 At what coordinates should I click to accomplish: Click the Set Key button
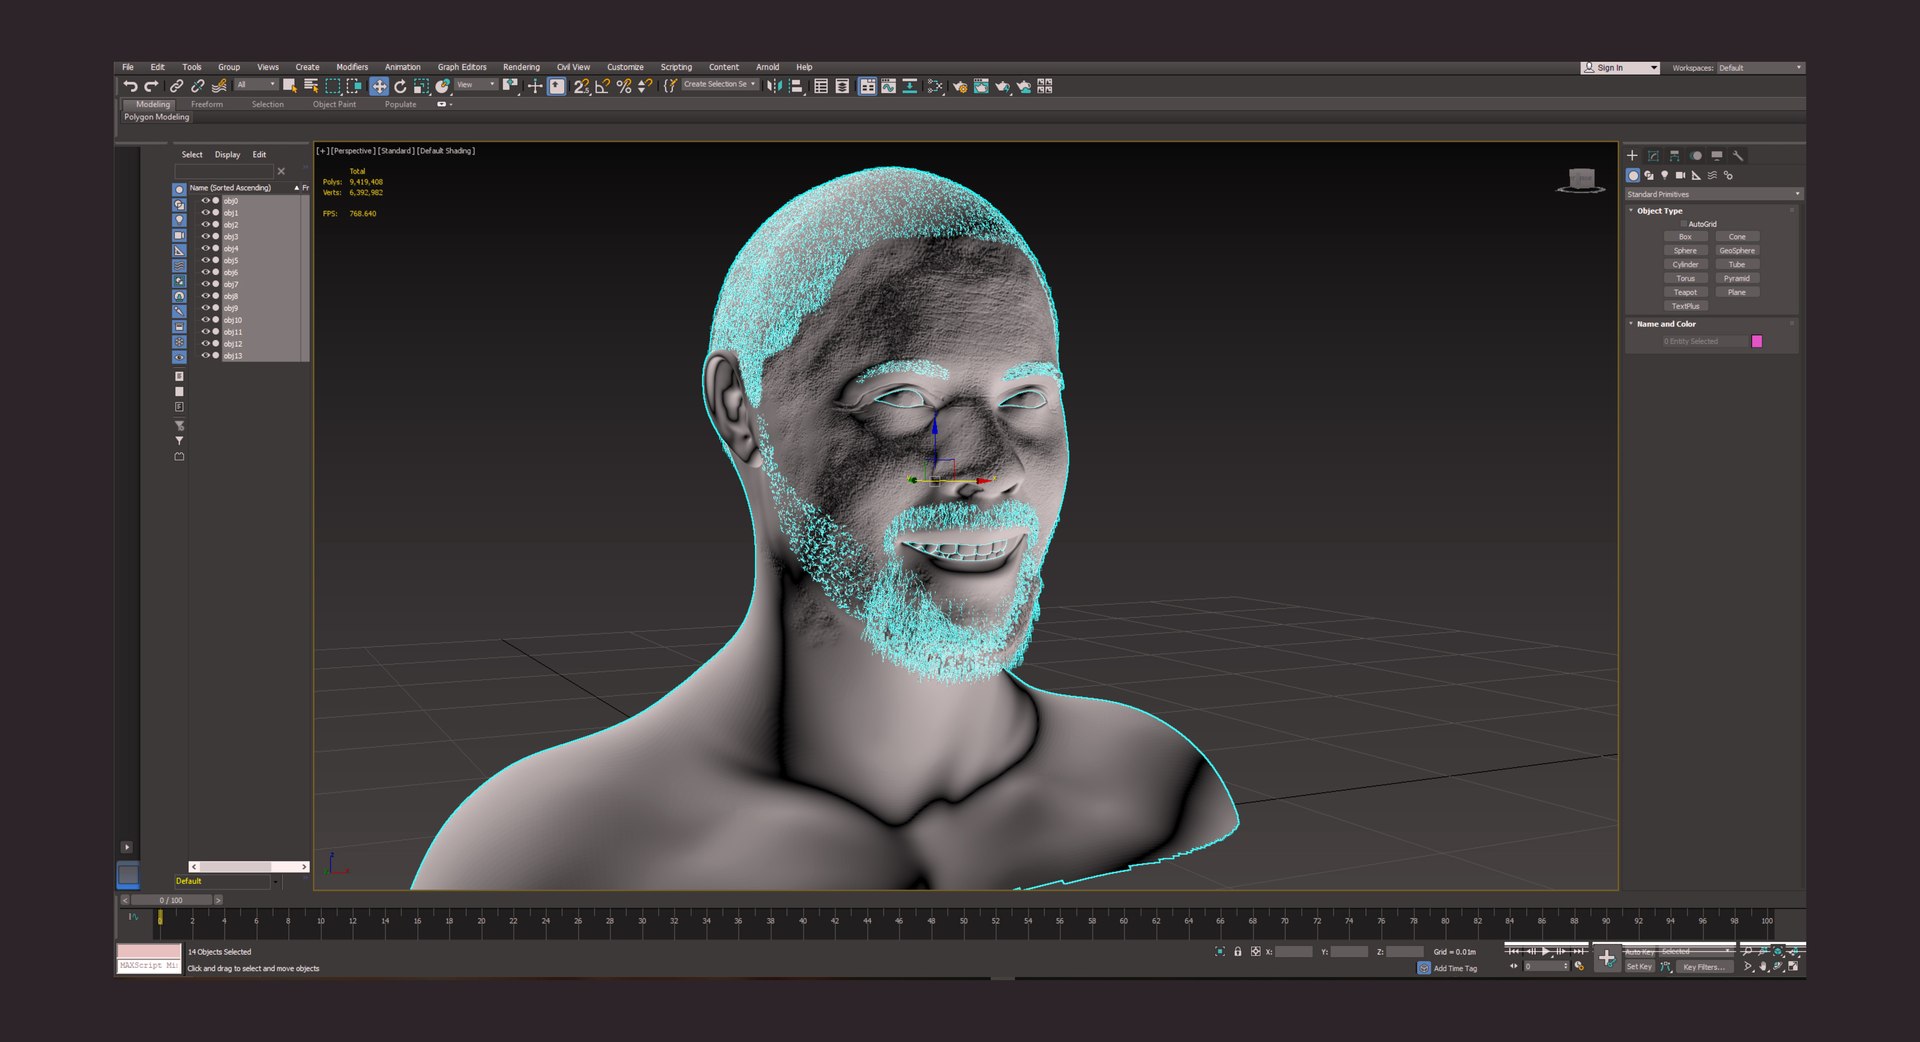pyautogui.click(x=1639, y=966)
